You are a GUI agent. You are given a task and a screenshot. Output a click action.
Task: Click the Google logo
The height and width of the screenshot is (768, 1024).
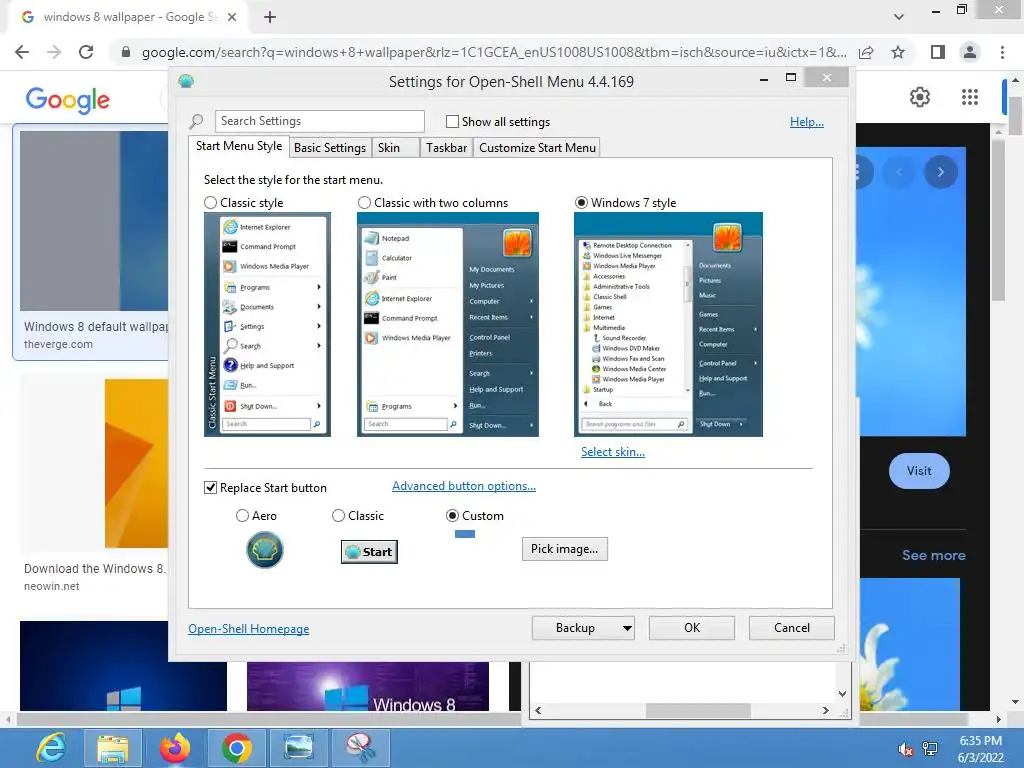(67, 99)
